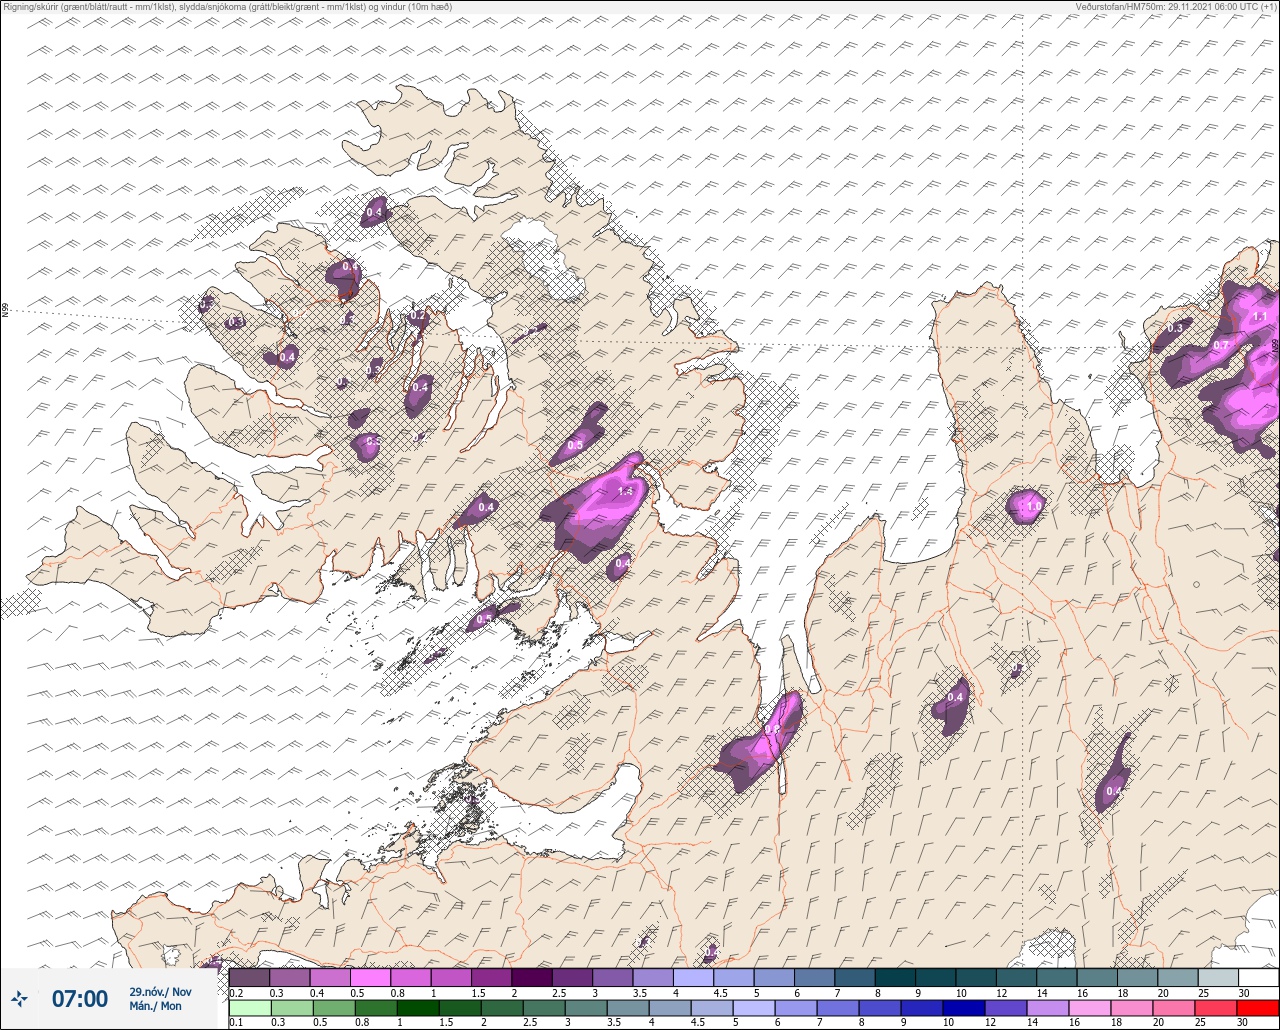1280x1030 pixels.
Task: Pick the pale mint-green first swatch of lower legend
Action: [x=249, y=1007]
